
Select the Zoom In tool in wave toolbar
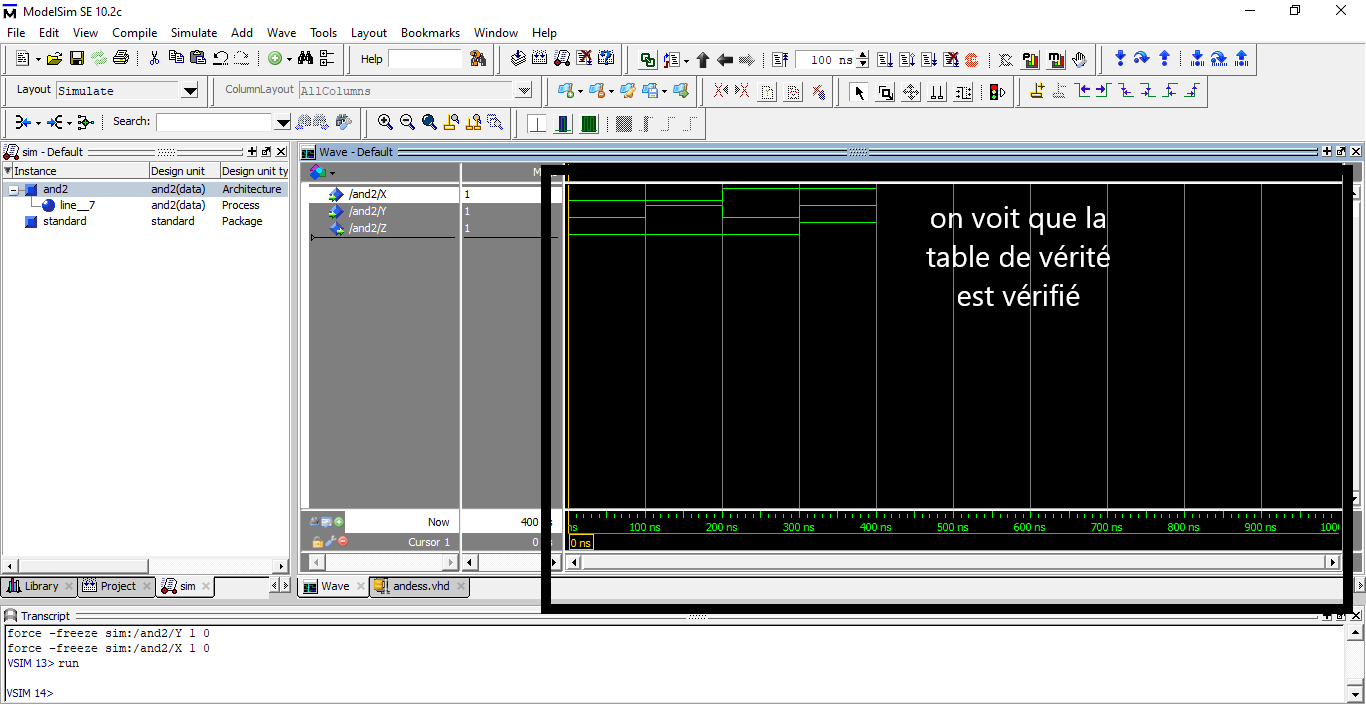[x=384, y=122]
